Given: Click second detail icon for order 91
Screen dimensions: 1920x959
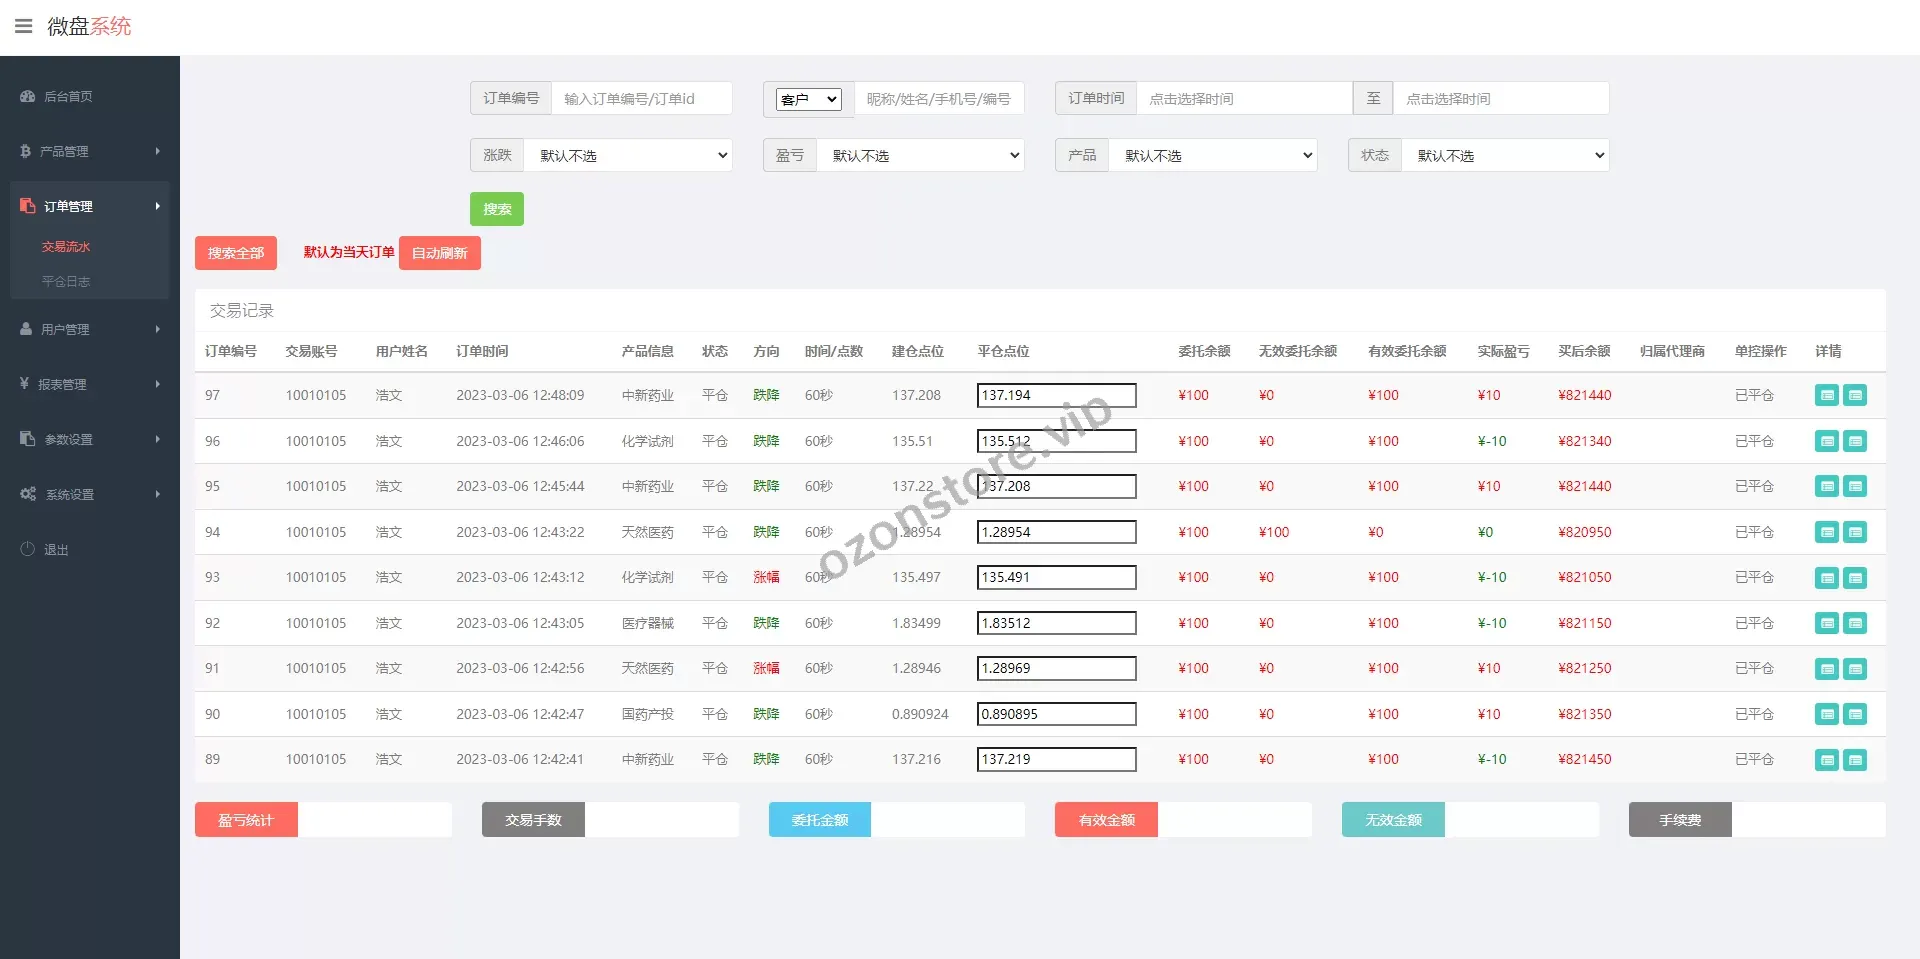Looking at the screenshot, I should pyautogui.click(x=1855, y=668).
